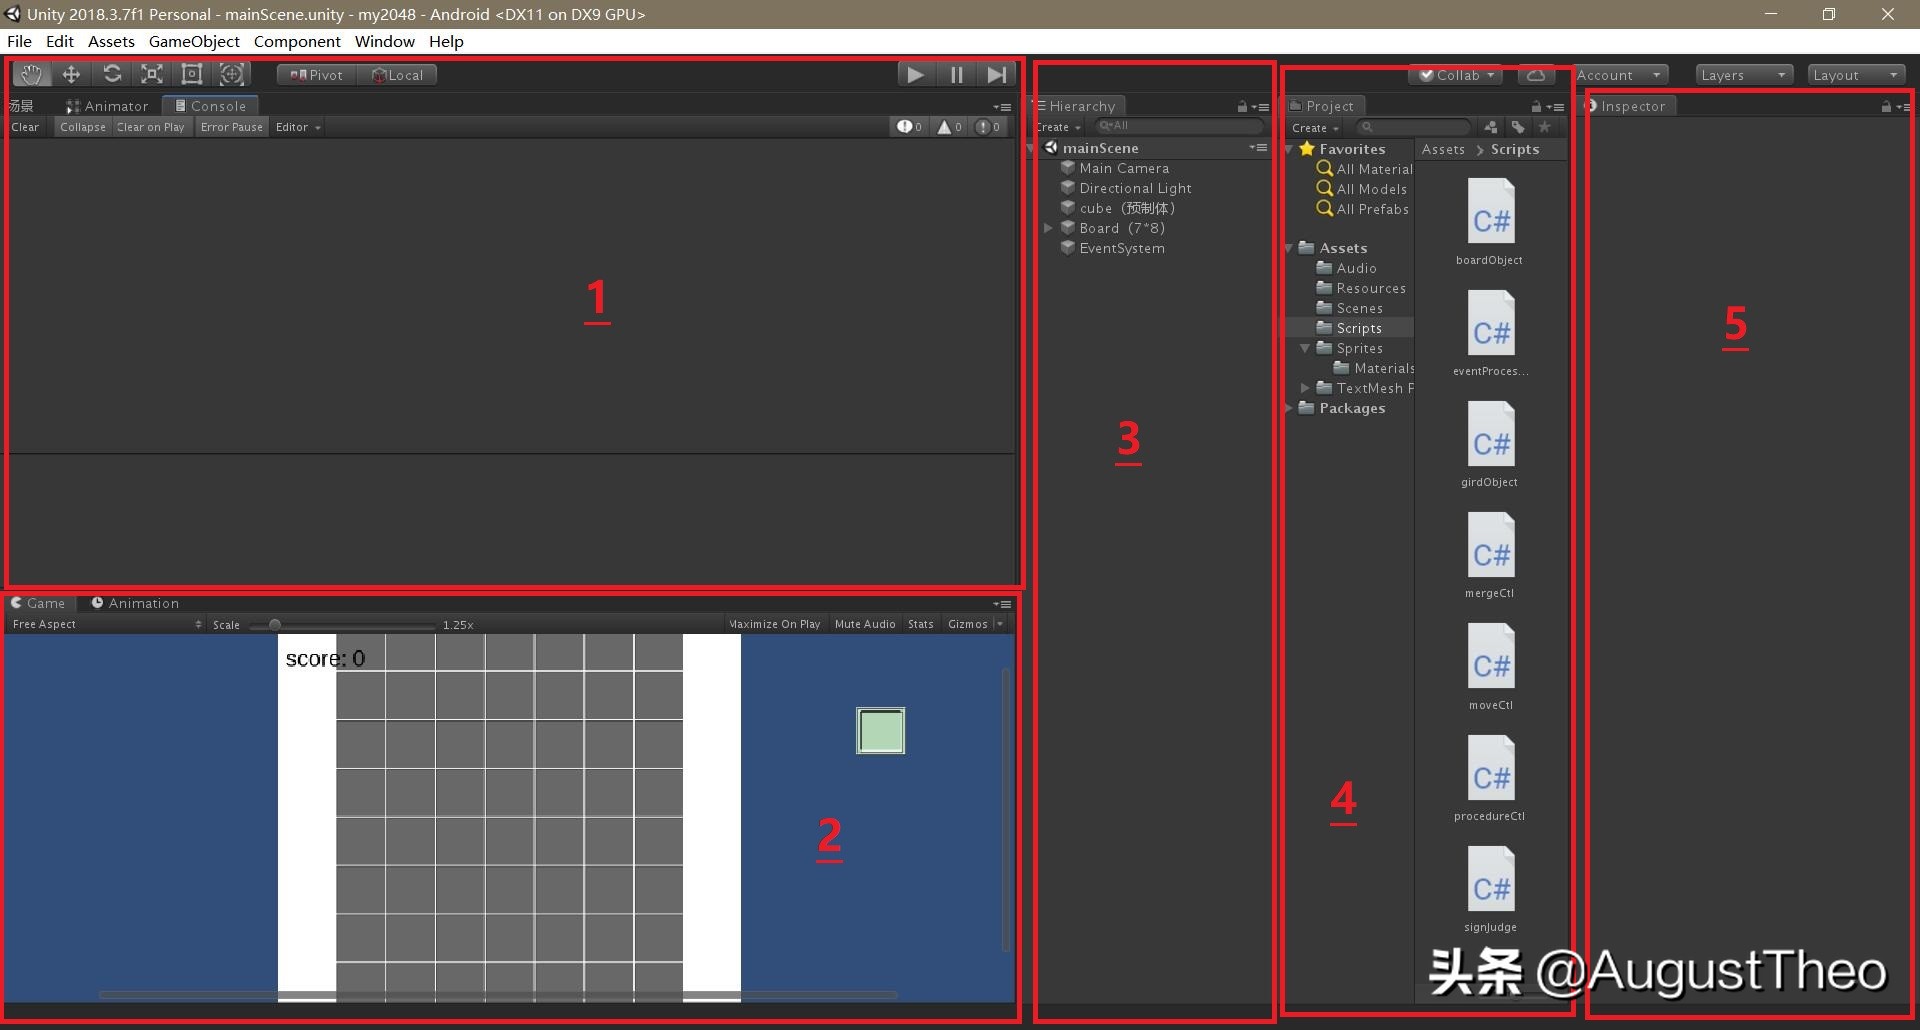Screen dimensions: 1920x1030
Task: Click Save search star icon
Action: (x=1545, y=127)
